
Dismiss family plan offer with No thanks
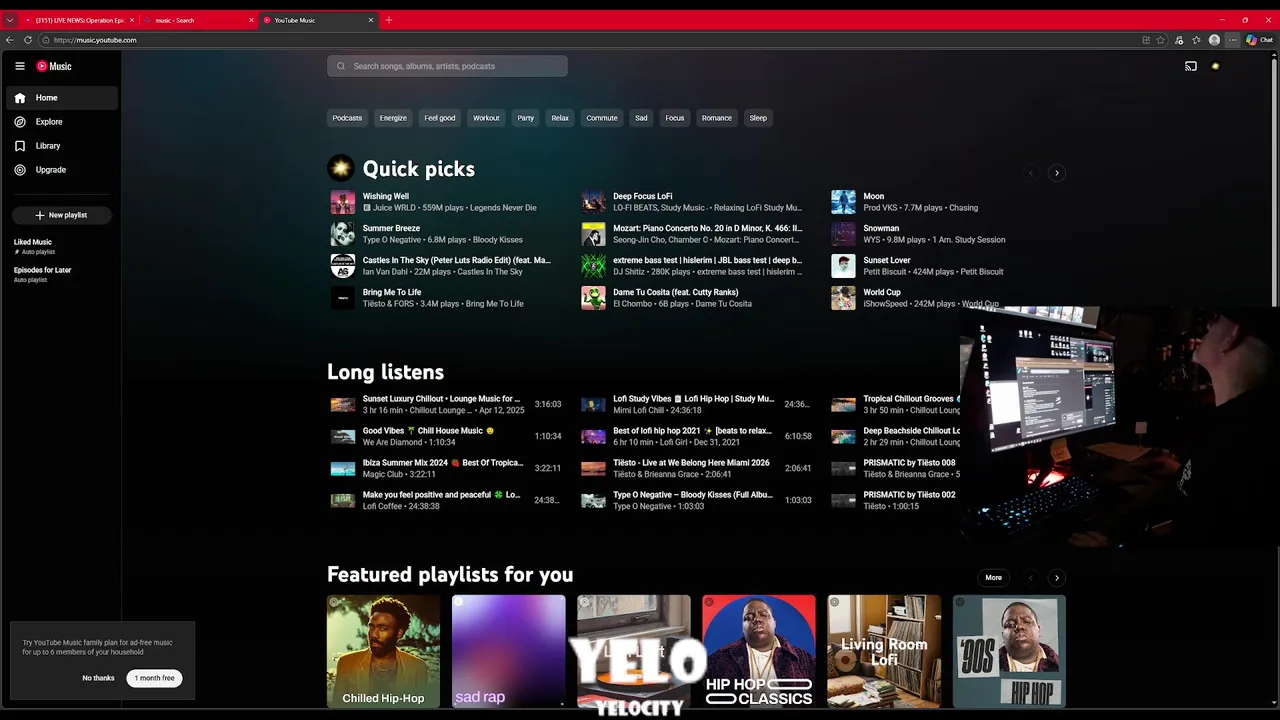point(98,678)
